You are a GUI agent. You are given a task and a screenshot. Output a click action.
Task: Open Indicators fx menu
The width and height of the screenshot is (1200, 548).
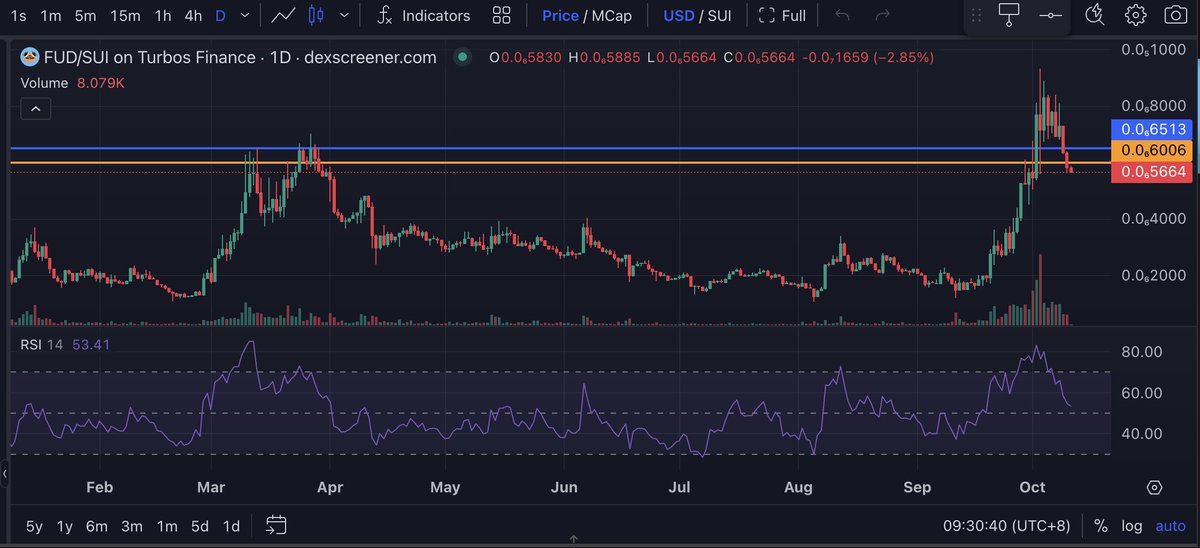pos(423,15)
